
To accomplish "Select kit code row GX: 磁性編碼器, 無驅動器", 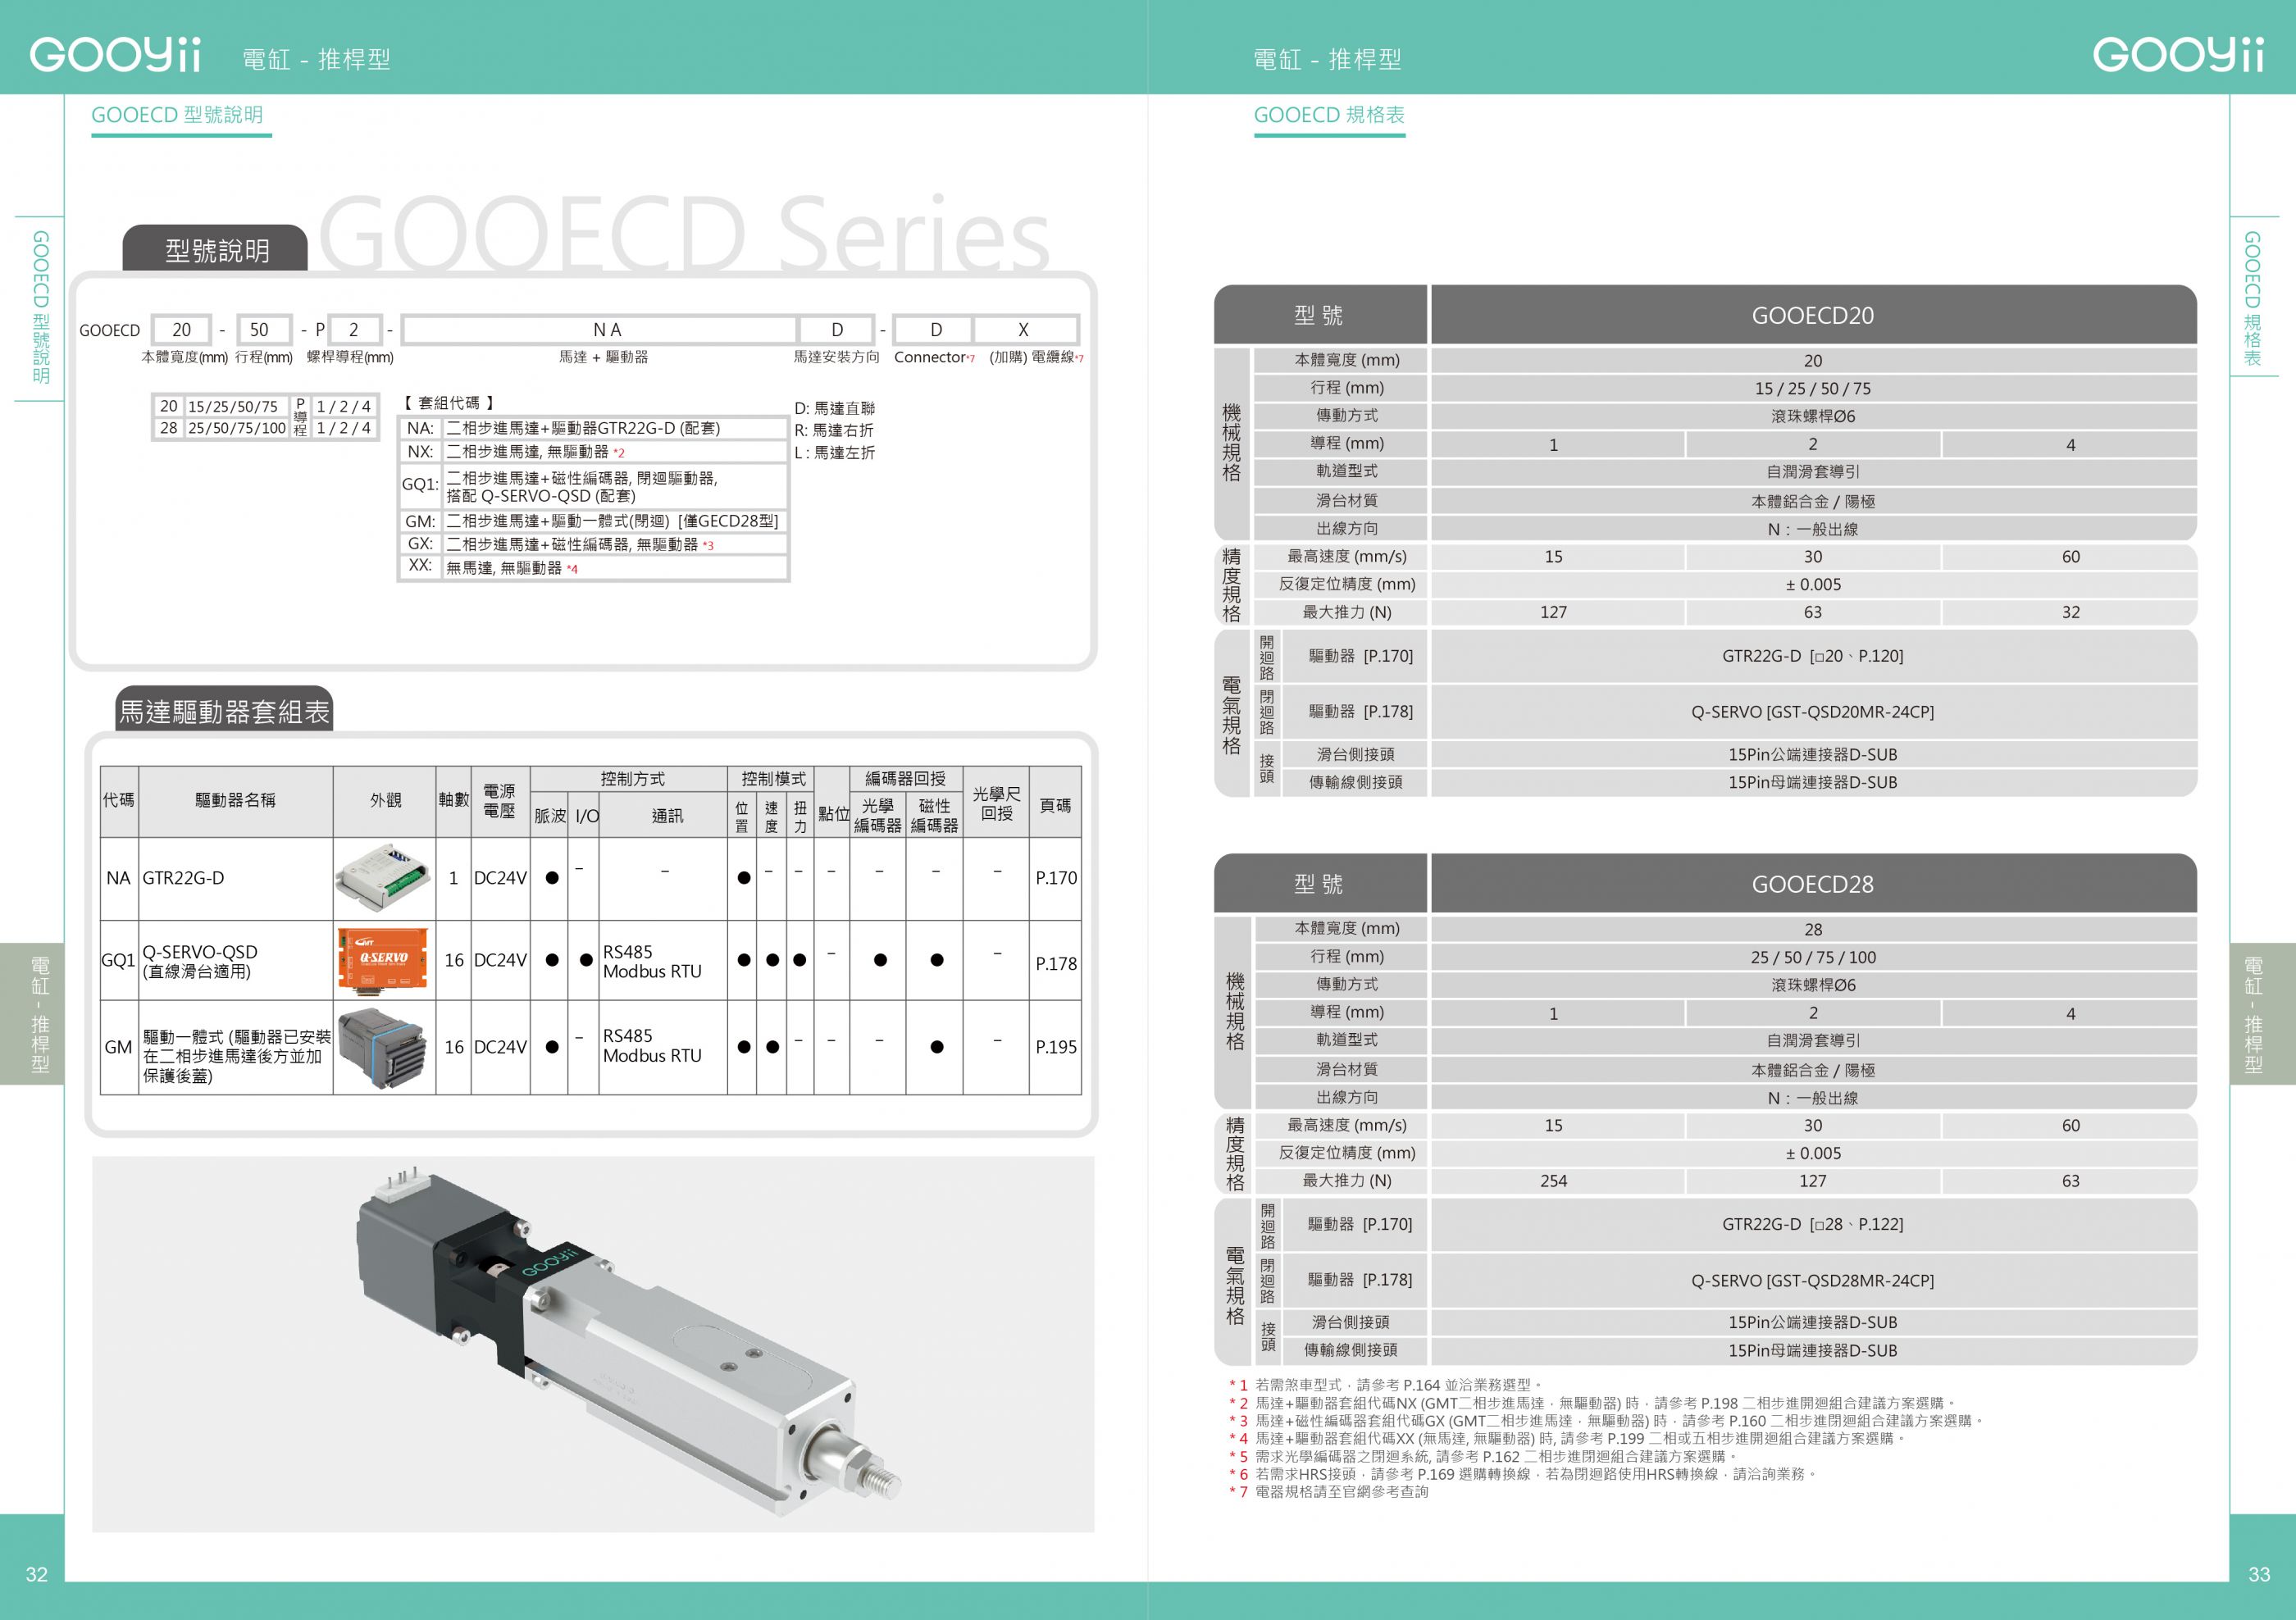I will (594, 544).
